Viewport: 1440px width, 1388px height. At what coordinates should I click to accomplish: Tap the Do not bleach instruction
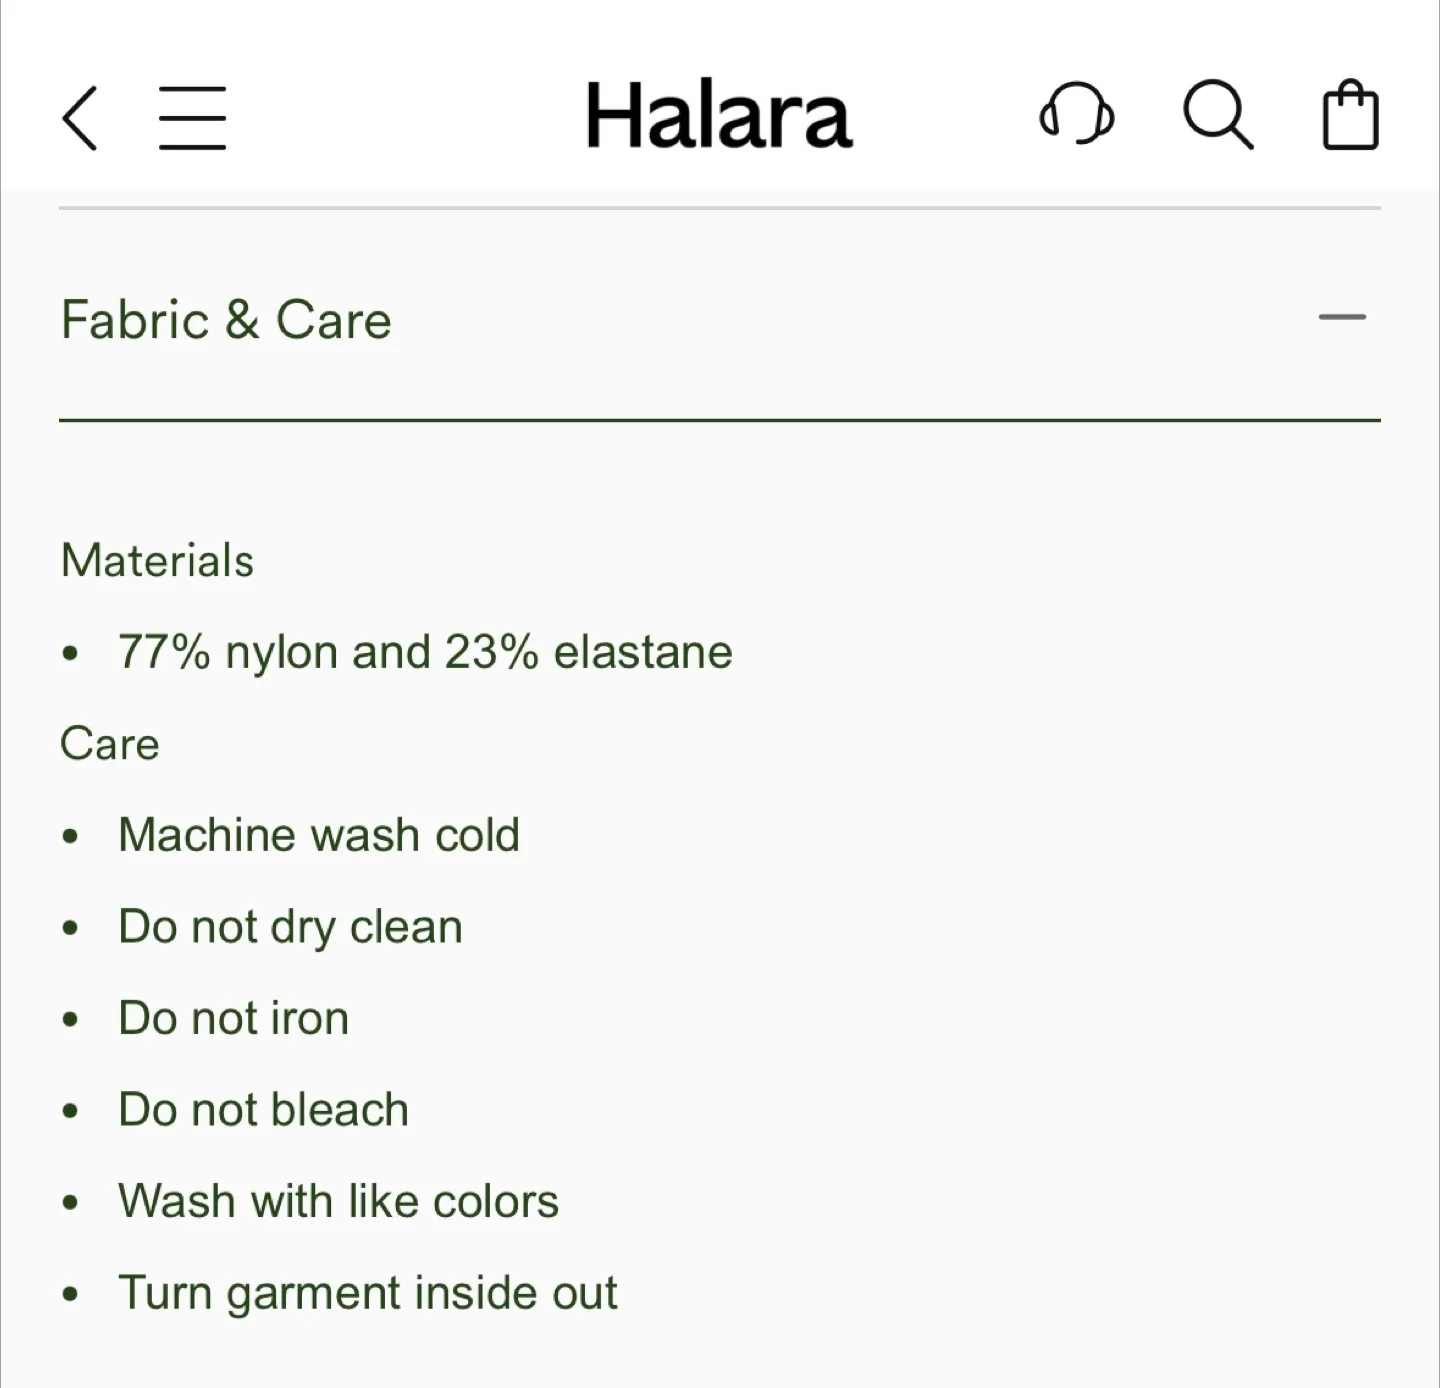point(263,1109)
